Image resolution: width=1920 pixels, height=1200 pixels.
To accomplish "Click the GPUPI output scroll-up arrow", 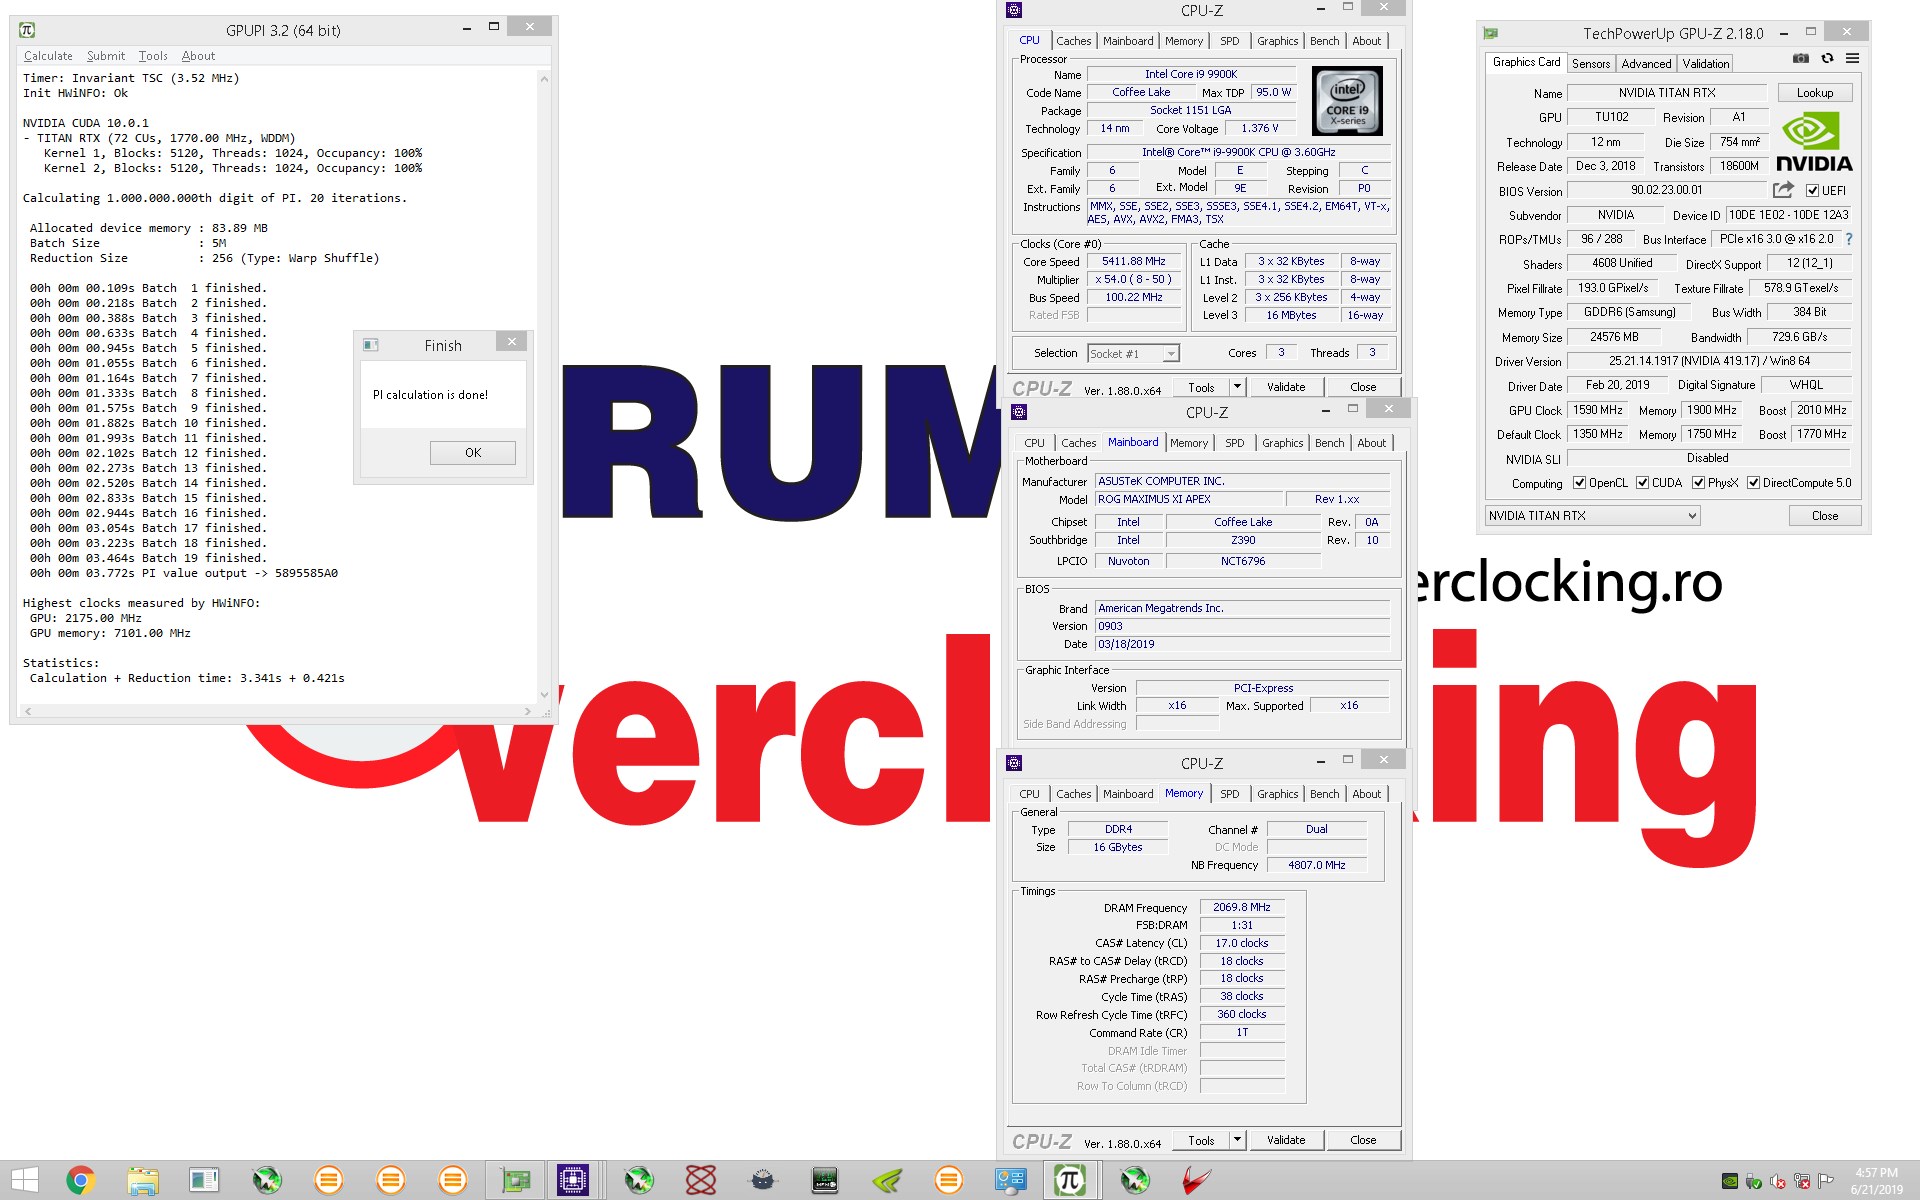I will click(x=544, y=78).
